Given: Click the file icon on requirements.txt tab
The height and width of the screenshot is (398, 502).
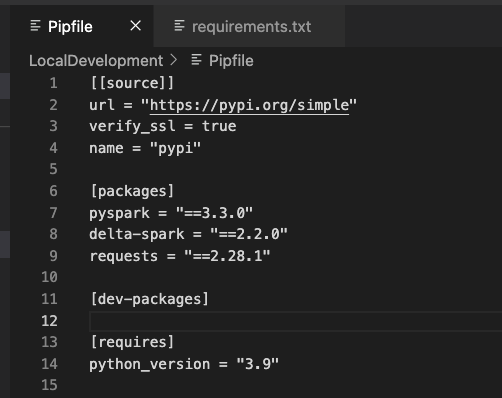Looking at the screenshot, I should pos(179,26).
